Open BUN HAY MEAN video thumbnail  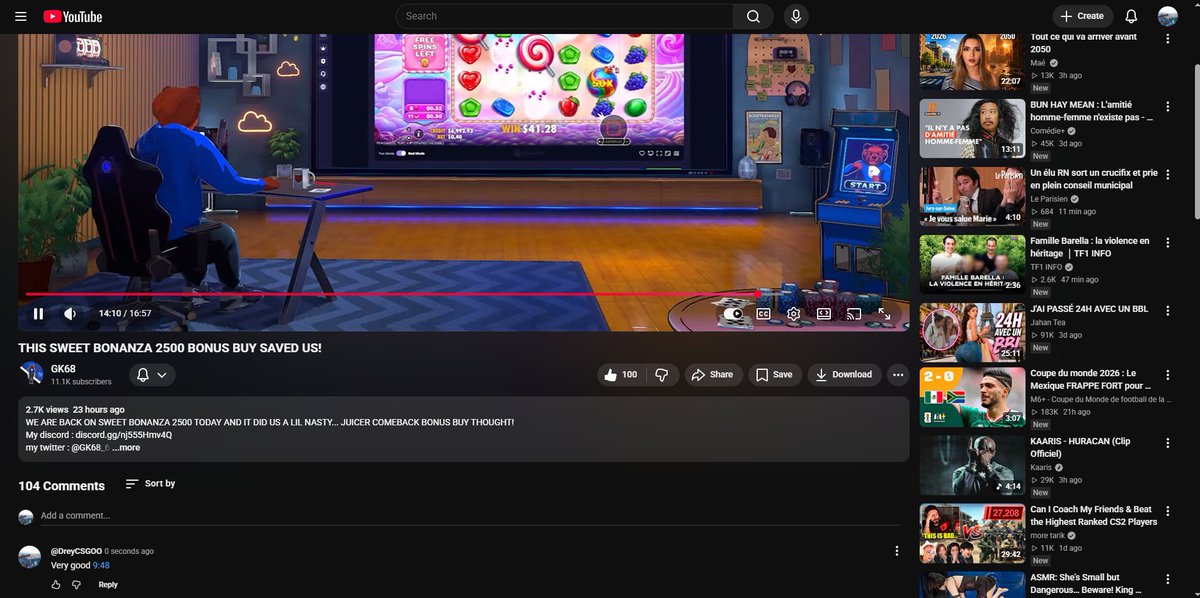tap(971, 128)
